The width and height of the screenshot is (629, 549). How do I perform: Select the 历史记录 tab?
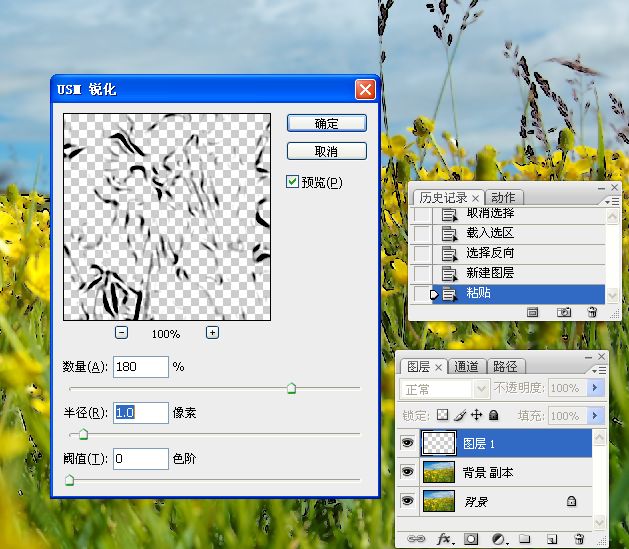tap(443, 198)
